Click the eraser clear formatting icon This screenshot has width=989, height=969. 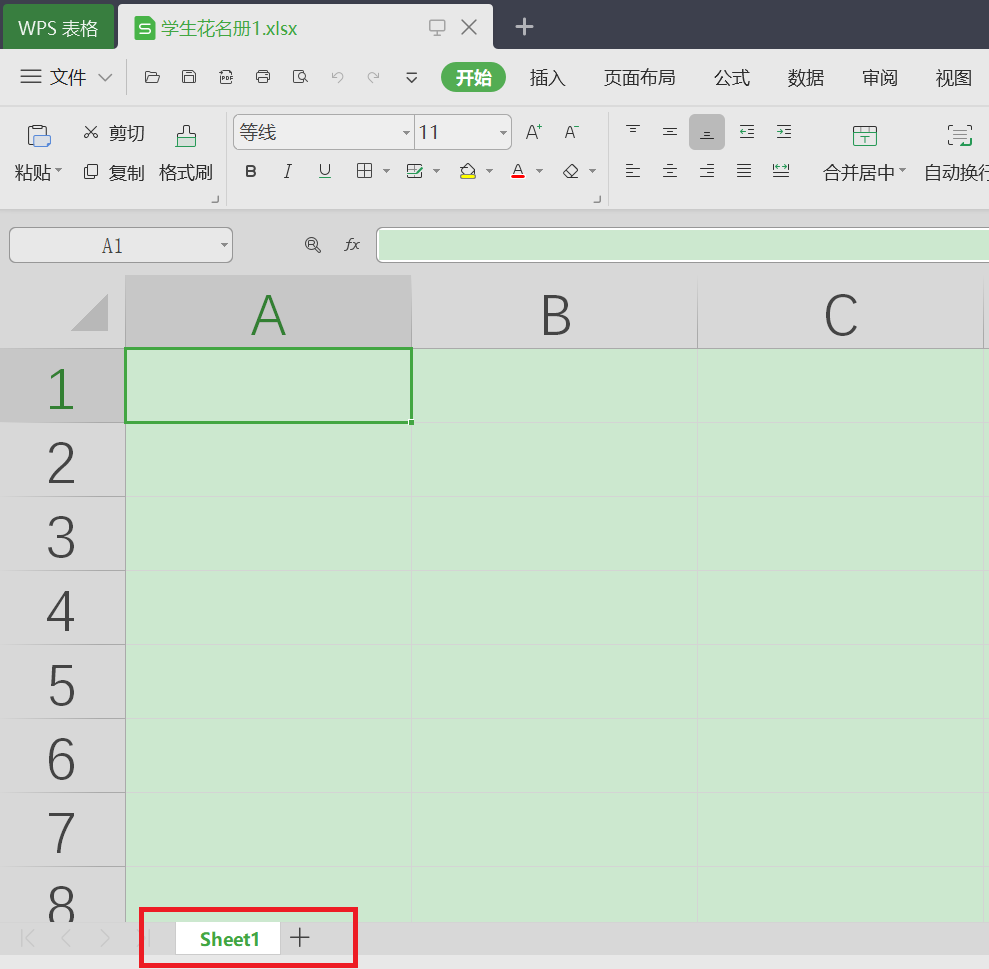click(571, 171)
